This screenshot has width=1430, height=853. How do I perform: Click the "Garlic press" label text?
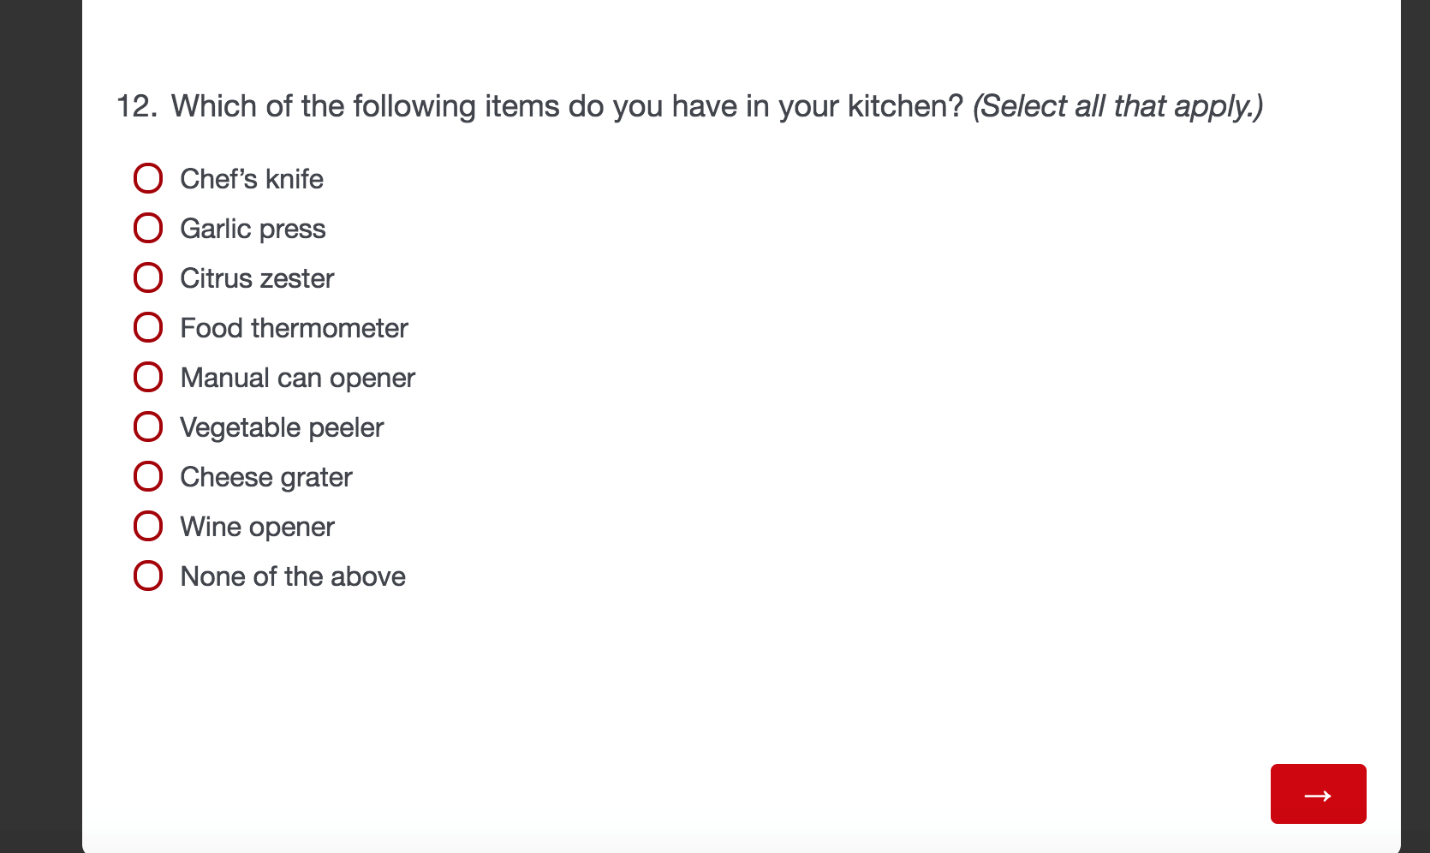253,229
